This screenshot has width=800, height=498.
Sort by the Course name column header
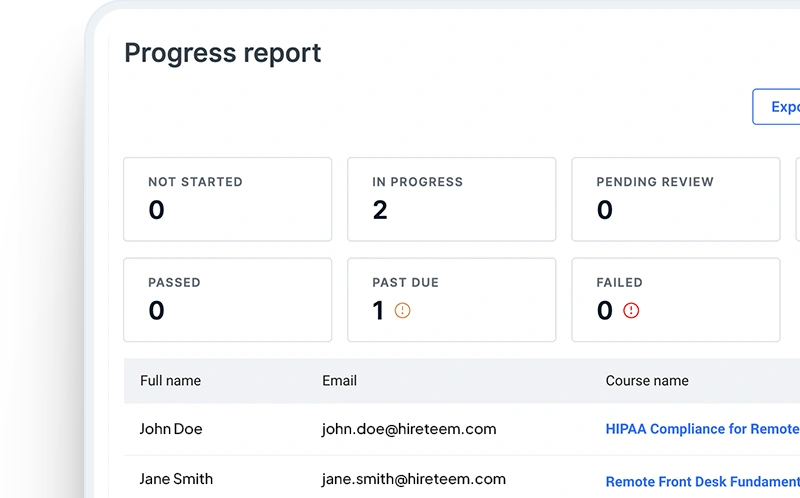646,381
